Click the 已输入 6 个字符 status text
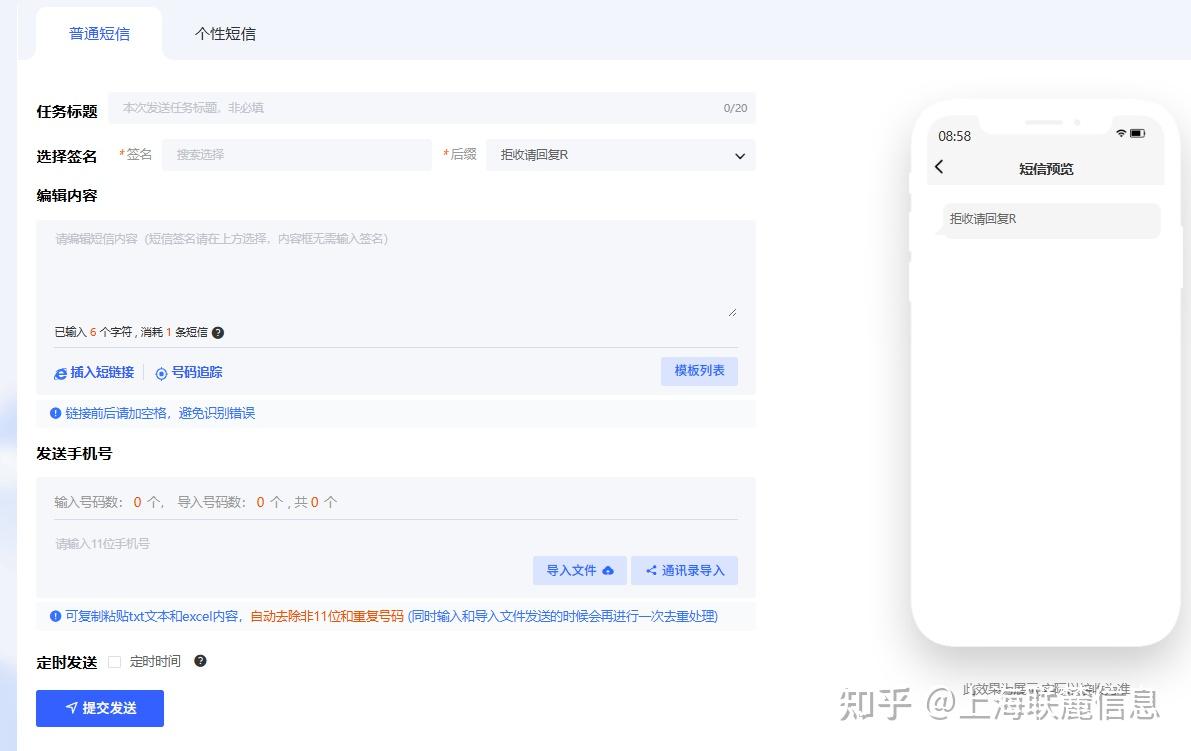Viewport: 1191px width, 751px height. [x=93, y=332]
